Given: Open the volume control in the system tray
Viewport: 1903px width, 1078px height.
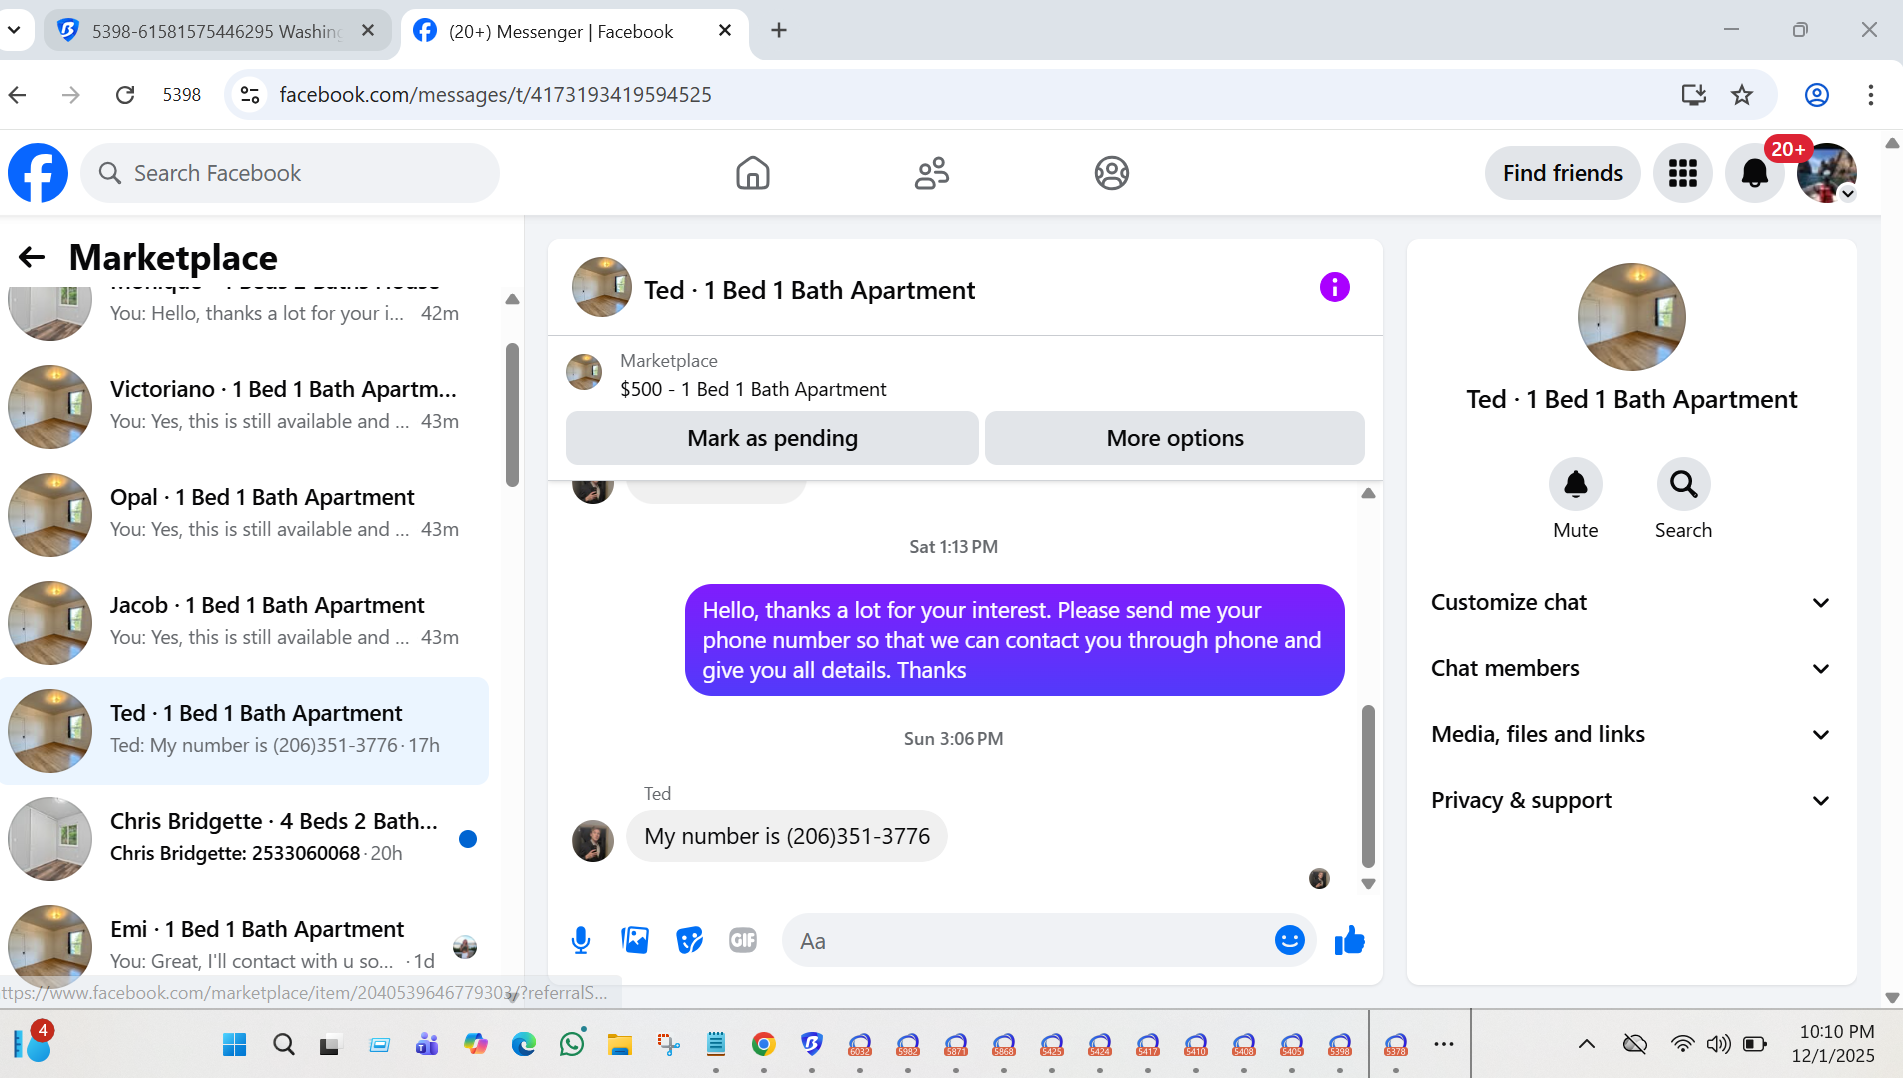Looking at the screenshot, I should (x=1719, y=1045).
